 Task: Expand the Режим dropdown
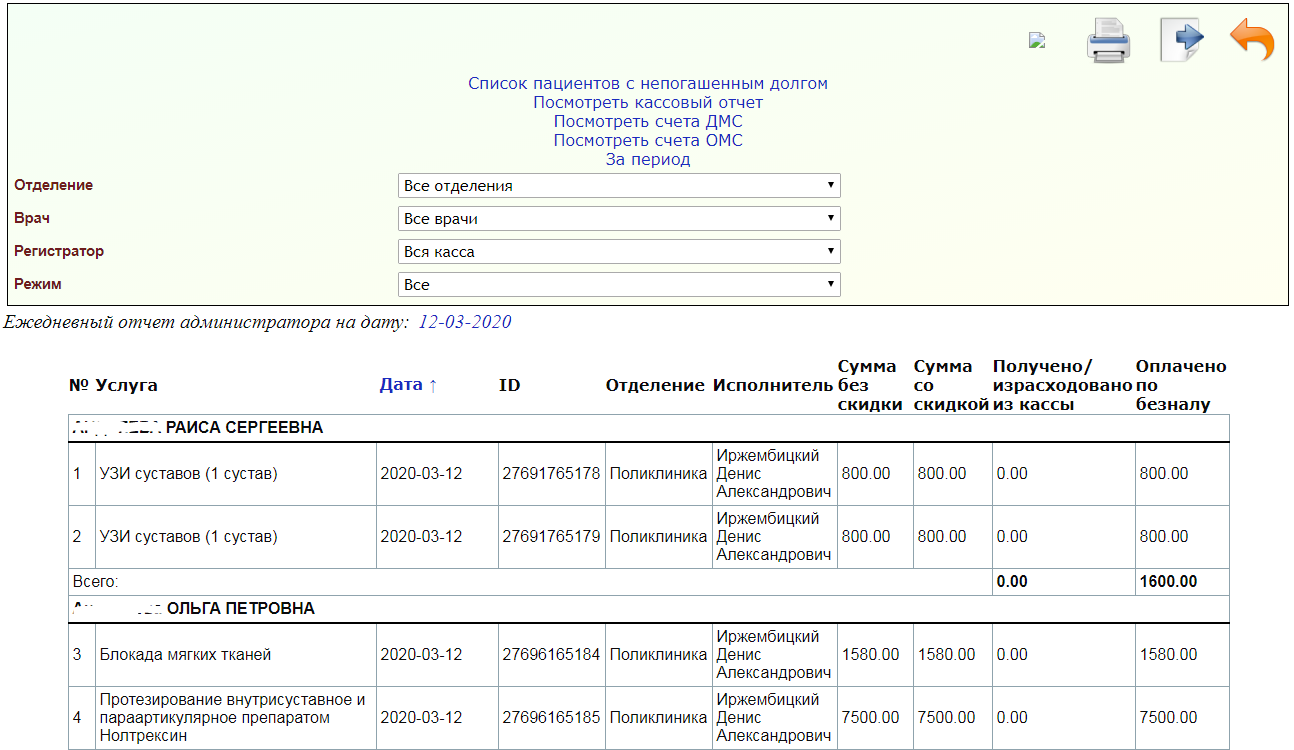[619, 285]
